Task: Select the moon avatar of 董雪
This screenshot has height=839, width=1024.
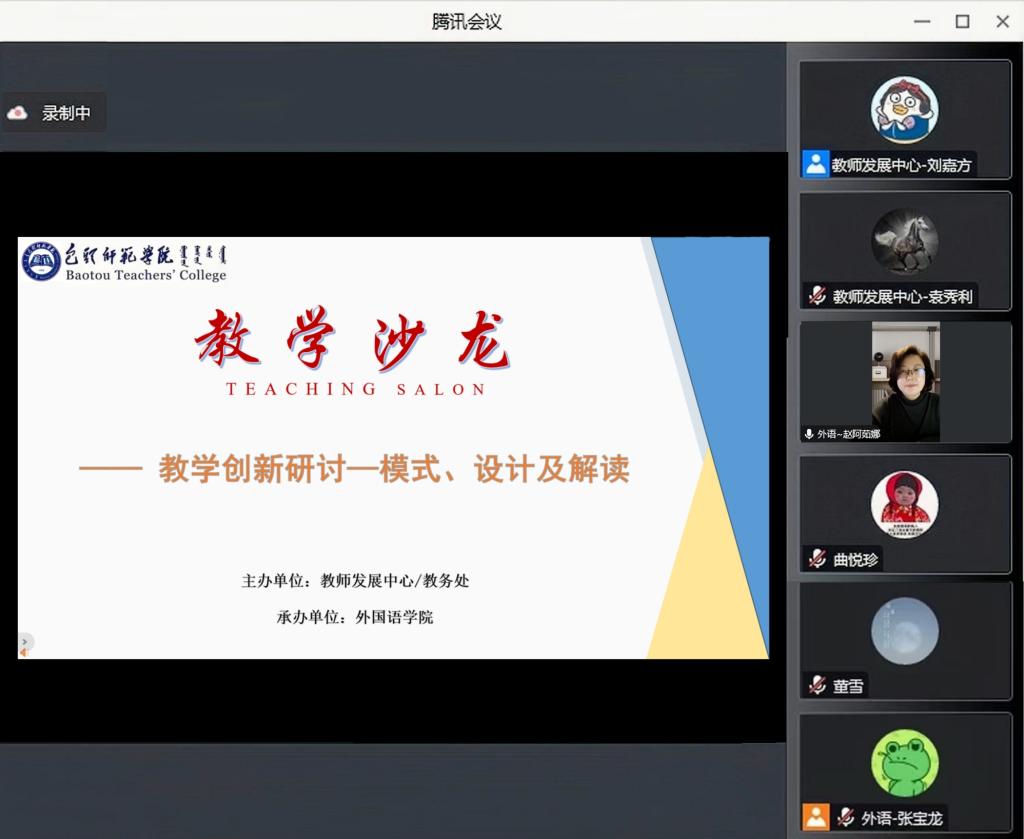Action: tap(904, 631)
